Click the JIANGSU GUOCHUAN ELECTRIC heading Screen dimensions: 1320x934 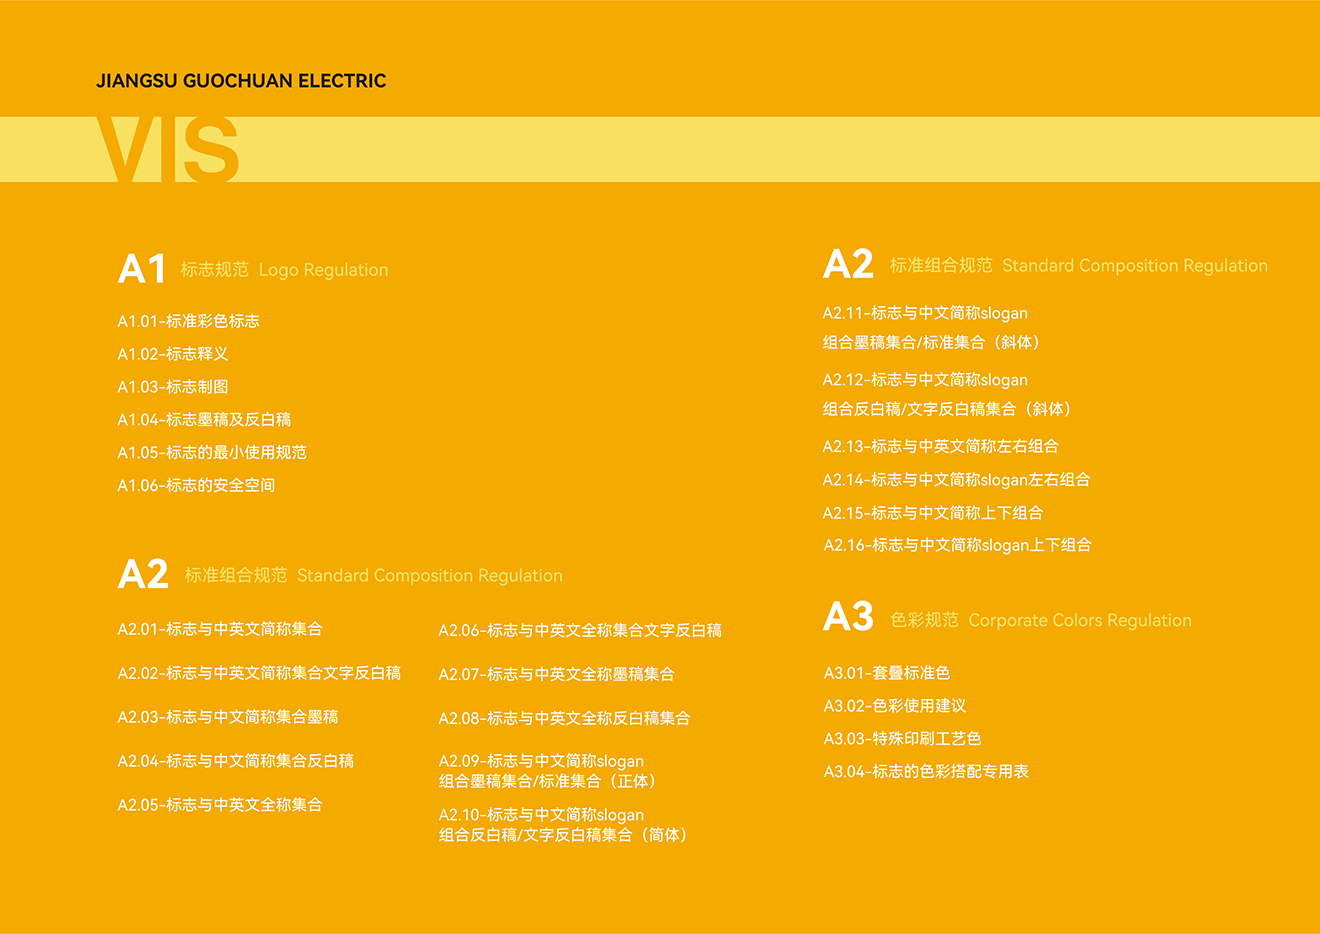pyautogui.click(x=241, y=81)
